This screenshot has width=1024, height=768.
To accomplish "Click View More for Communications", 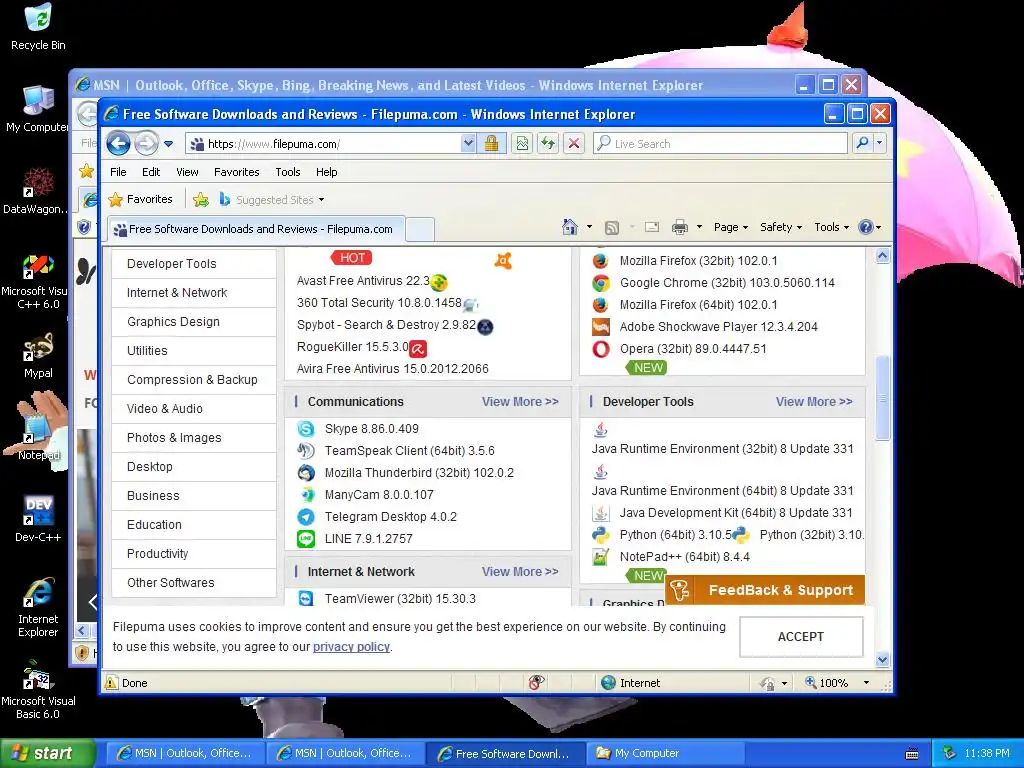I will (x=520, y=402).
